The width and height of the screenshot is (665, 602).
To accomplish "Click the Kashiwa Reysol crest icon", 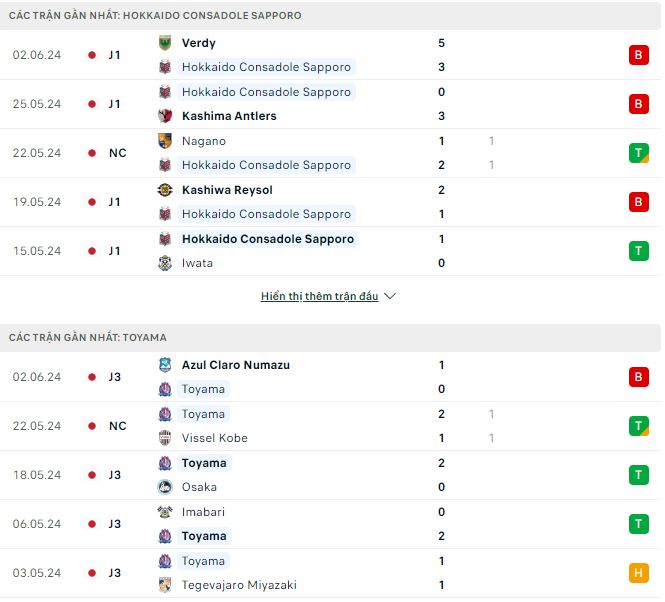I will (165, 190).
